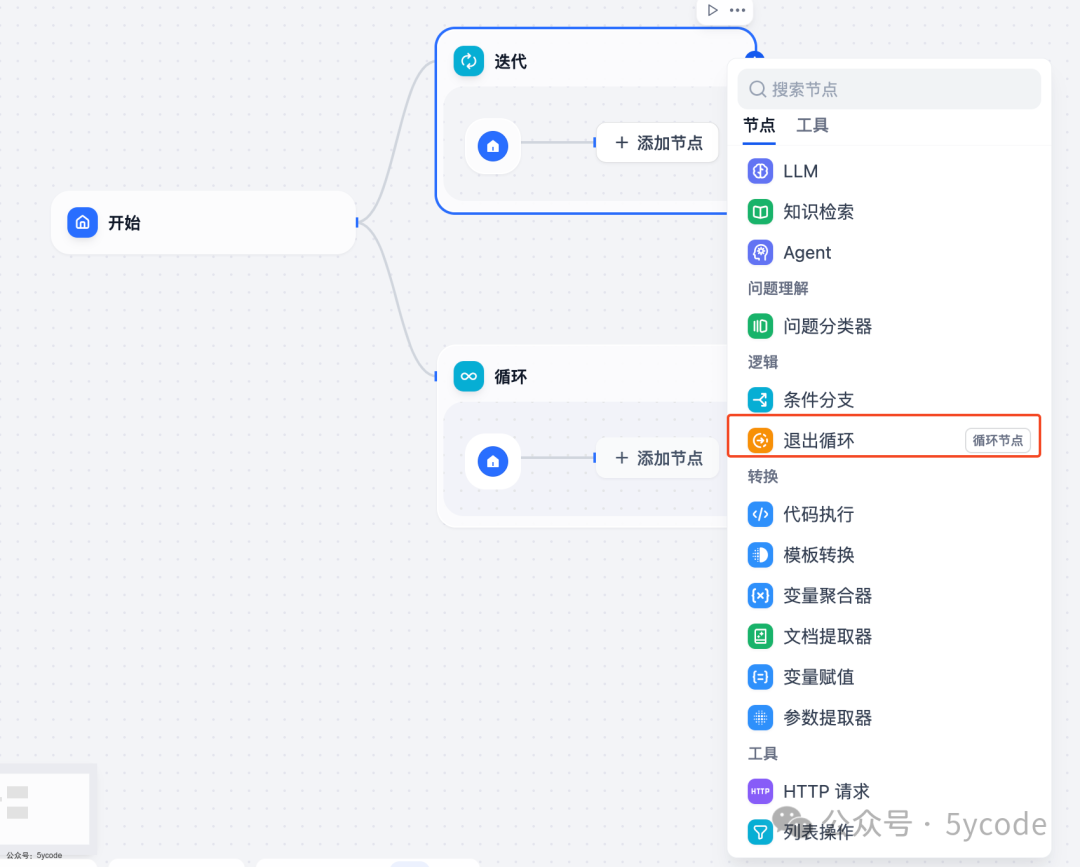Click the 代码执行 label
This screenshot has width=1080, height=867.
(818, 514)
